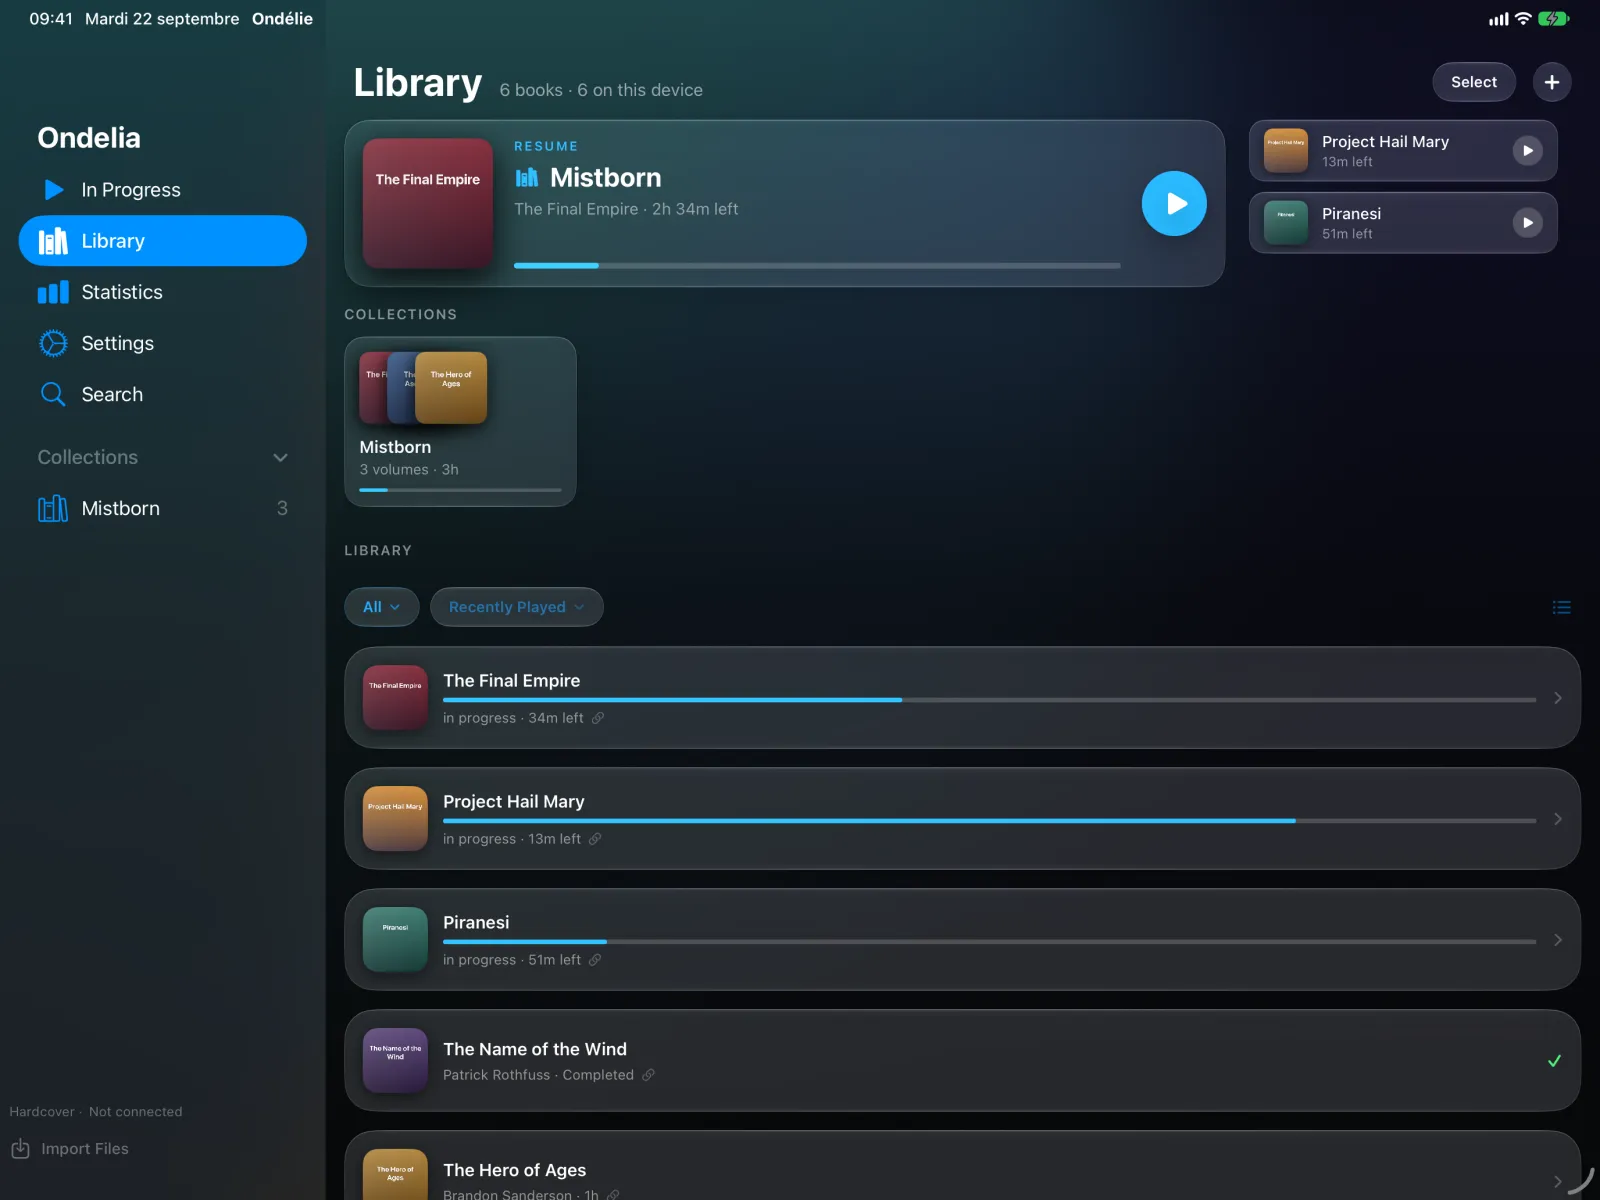The width and height of the screenshot is (1600, 1200).
Task: Open Piranesi row chevron
Action: click(1557, 940)
